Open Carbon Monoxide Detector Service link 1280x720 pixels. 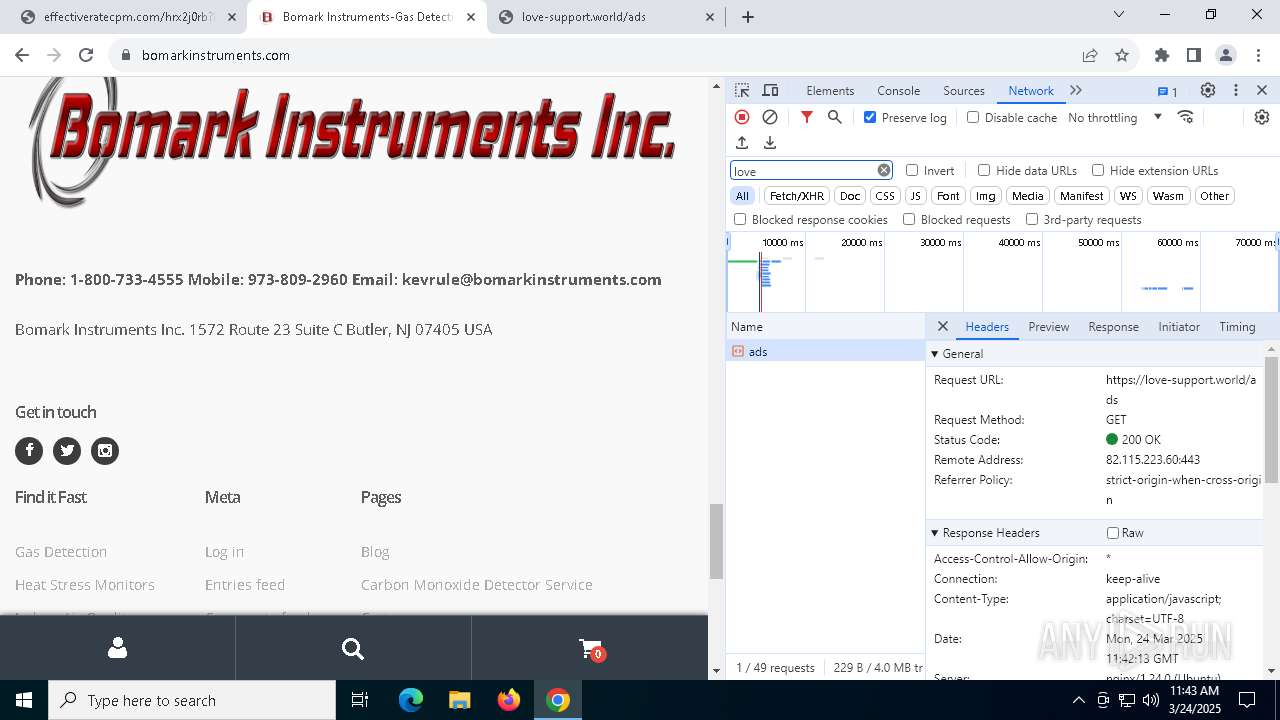coord(477,585)
